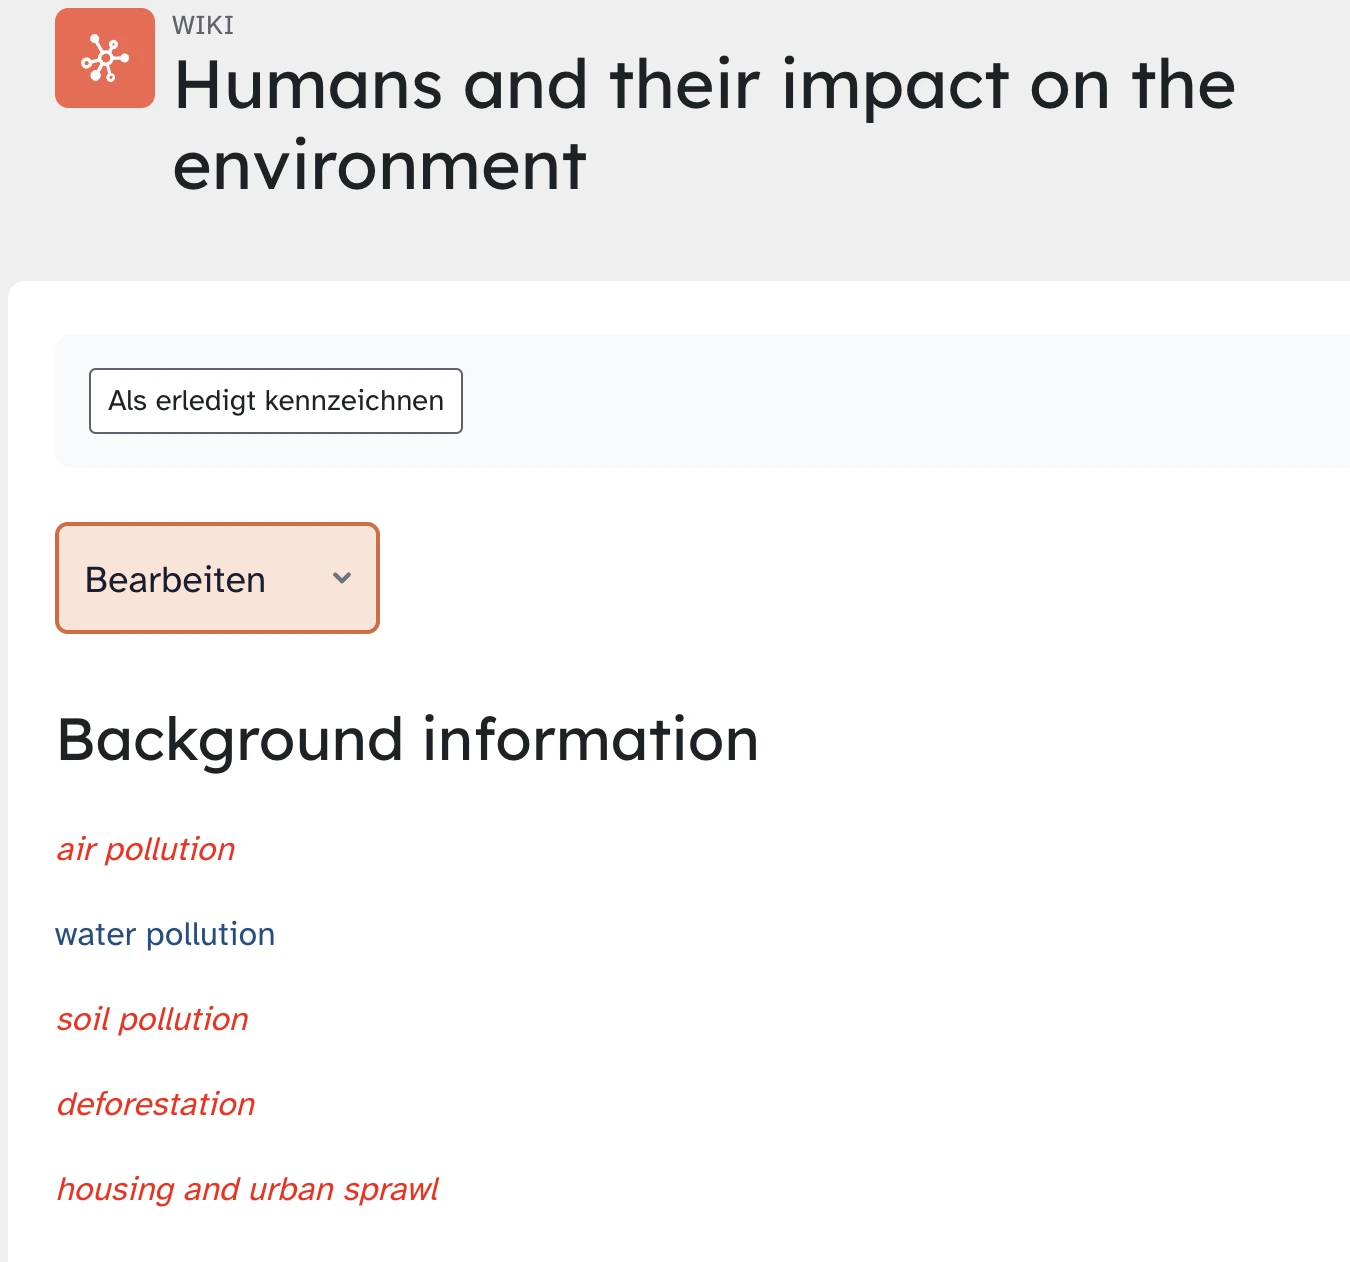Click the 'Humans and their impact on the' title line

(x=704, y=85)
